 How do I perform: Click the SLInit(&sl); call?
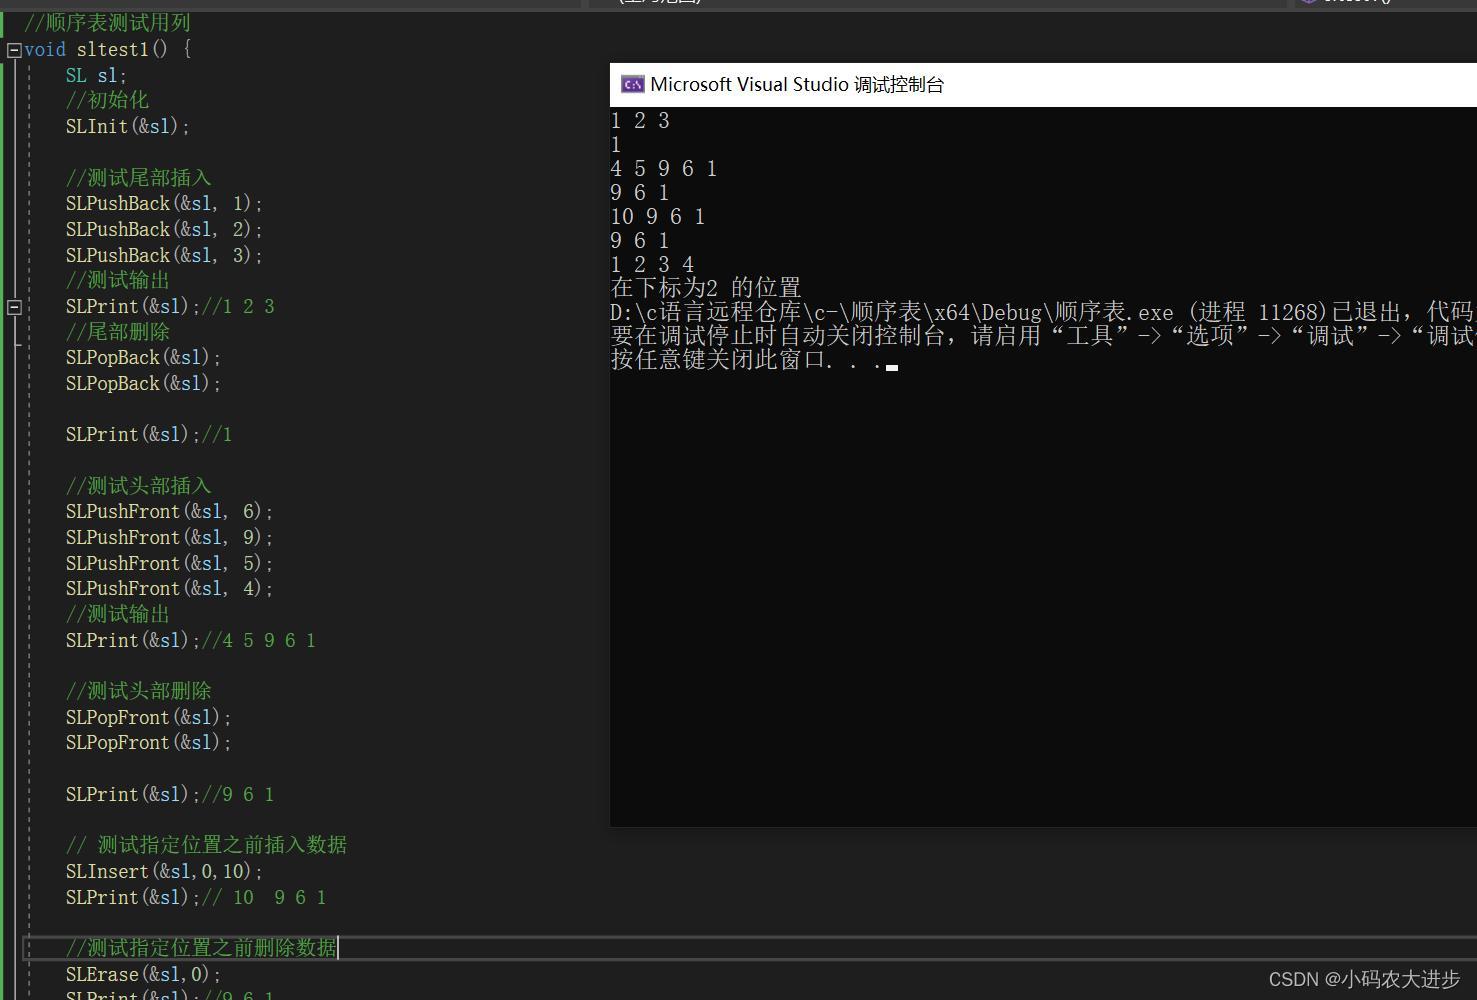128,126
